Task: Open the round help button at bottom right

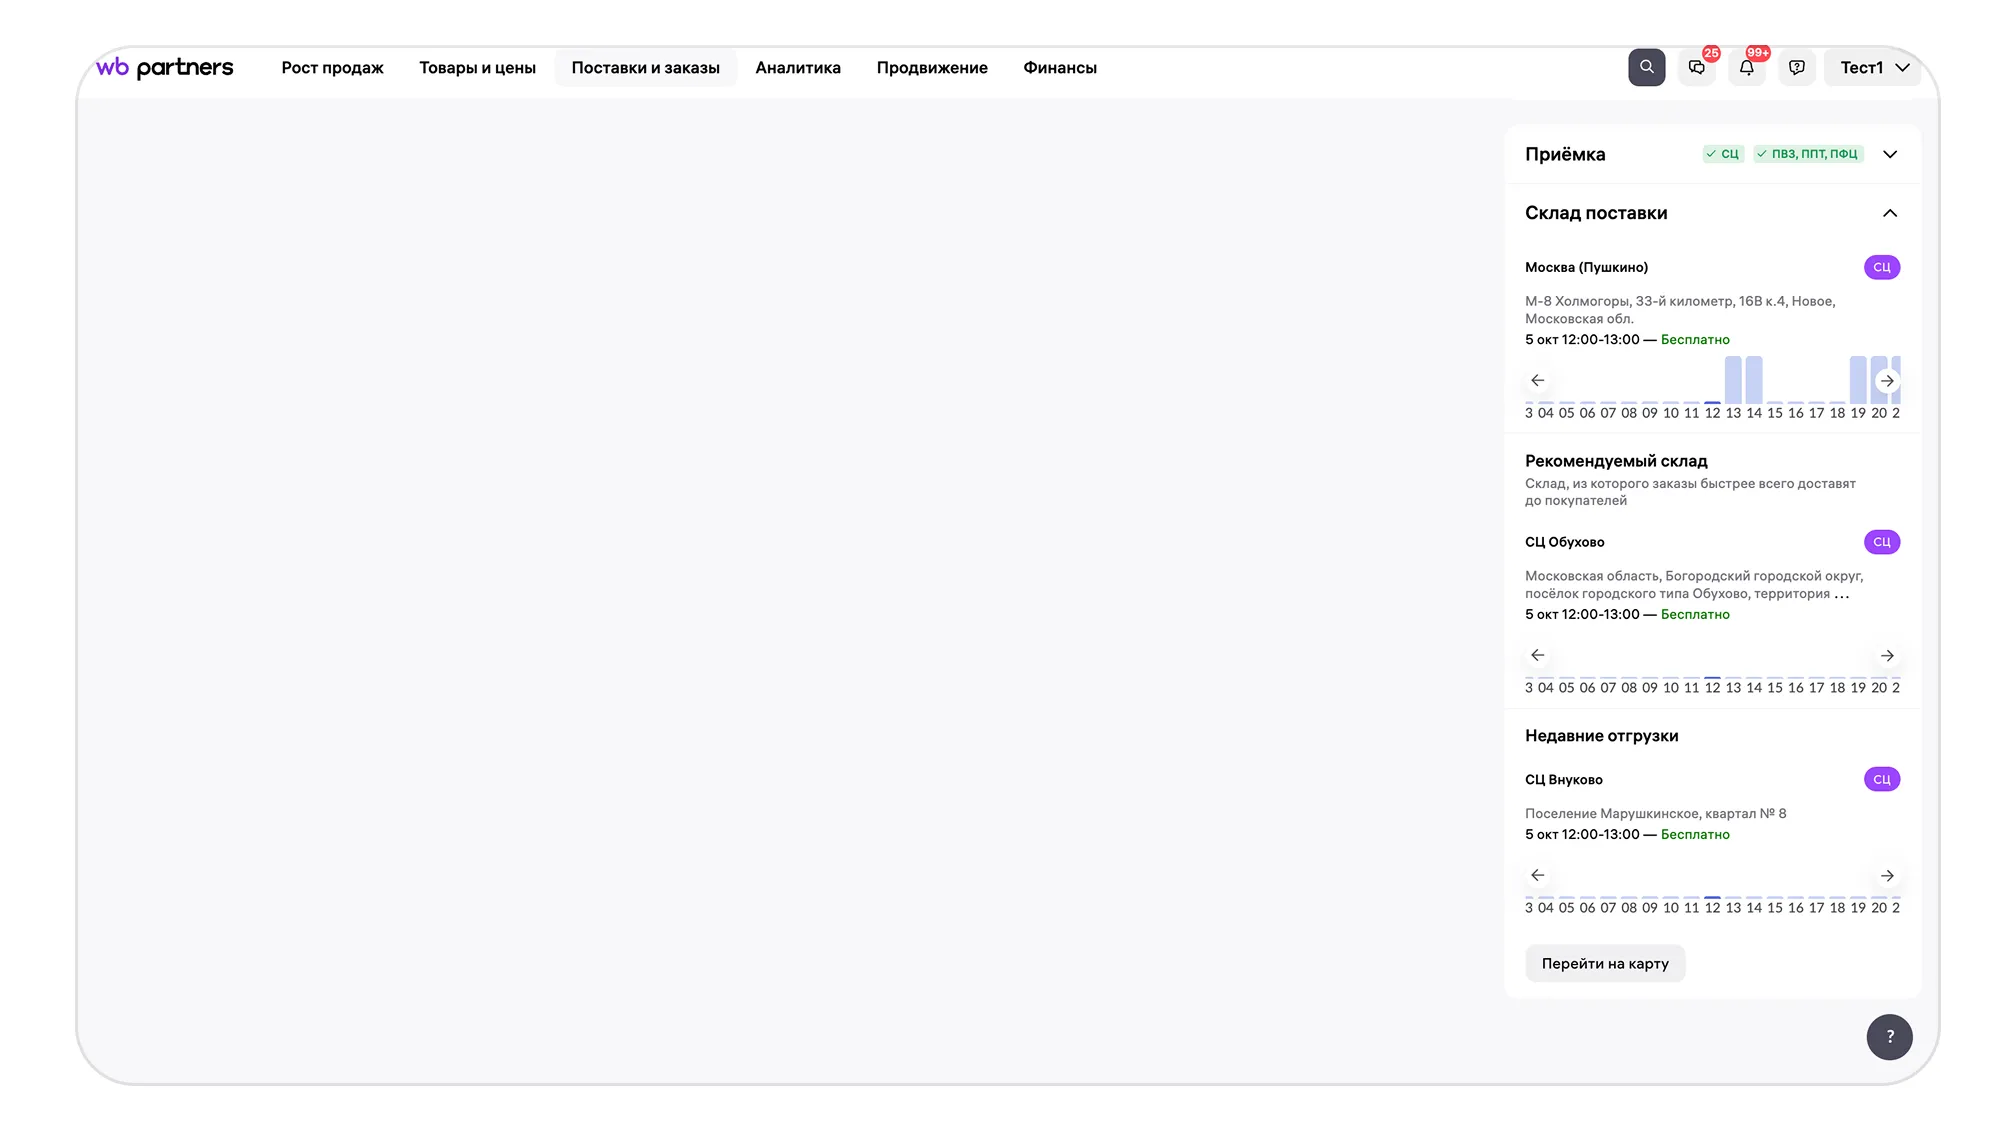Action: click(x=1889, y=1036)
